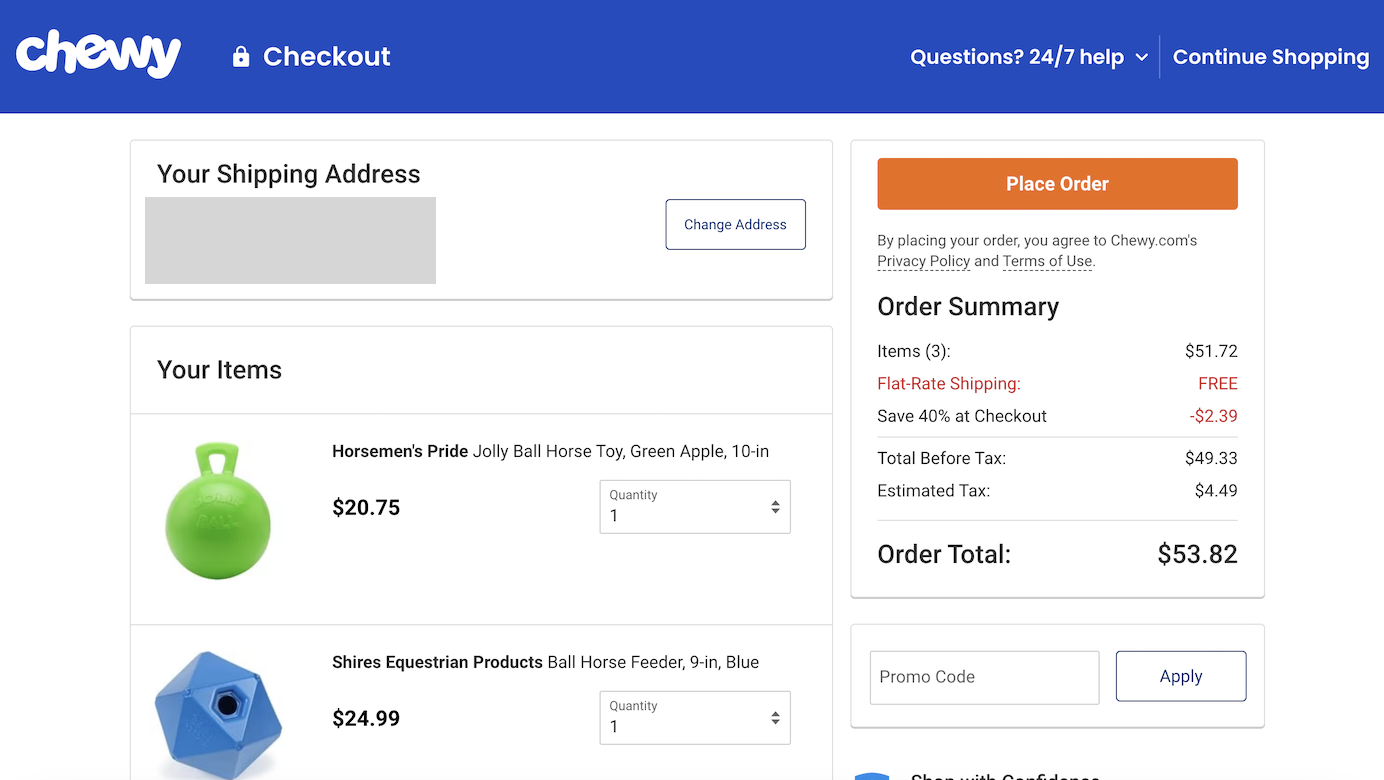Image resolution: width=1384 pixels, height=780 pixels.
Task: Click the Promo Code input field
Action: tap(983, 677)
